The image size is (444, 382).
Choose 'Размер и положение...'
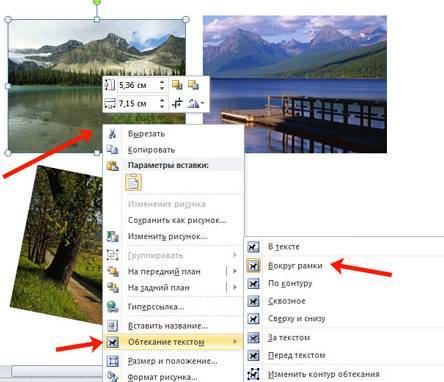click(x=173, y=361)
